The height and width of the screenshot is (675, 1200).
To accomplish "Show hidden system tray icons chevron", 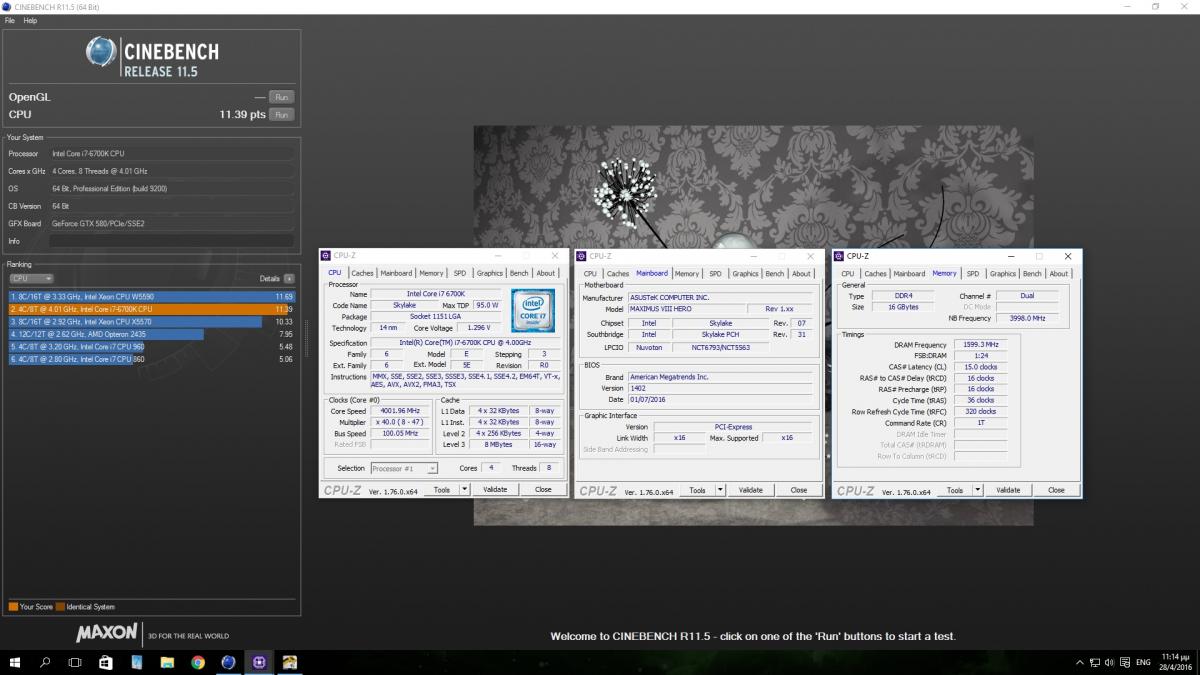I will (1079, 662).
